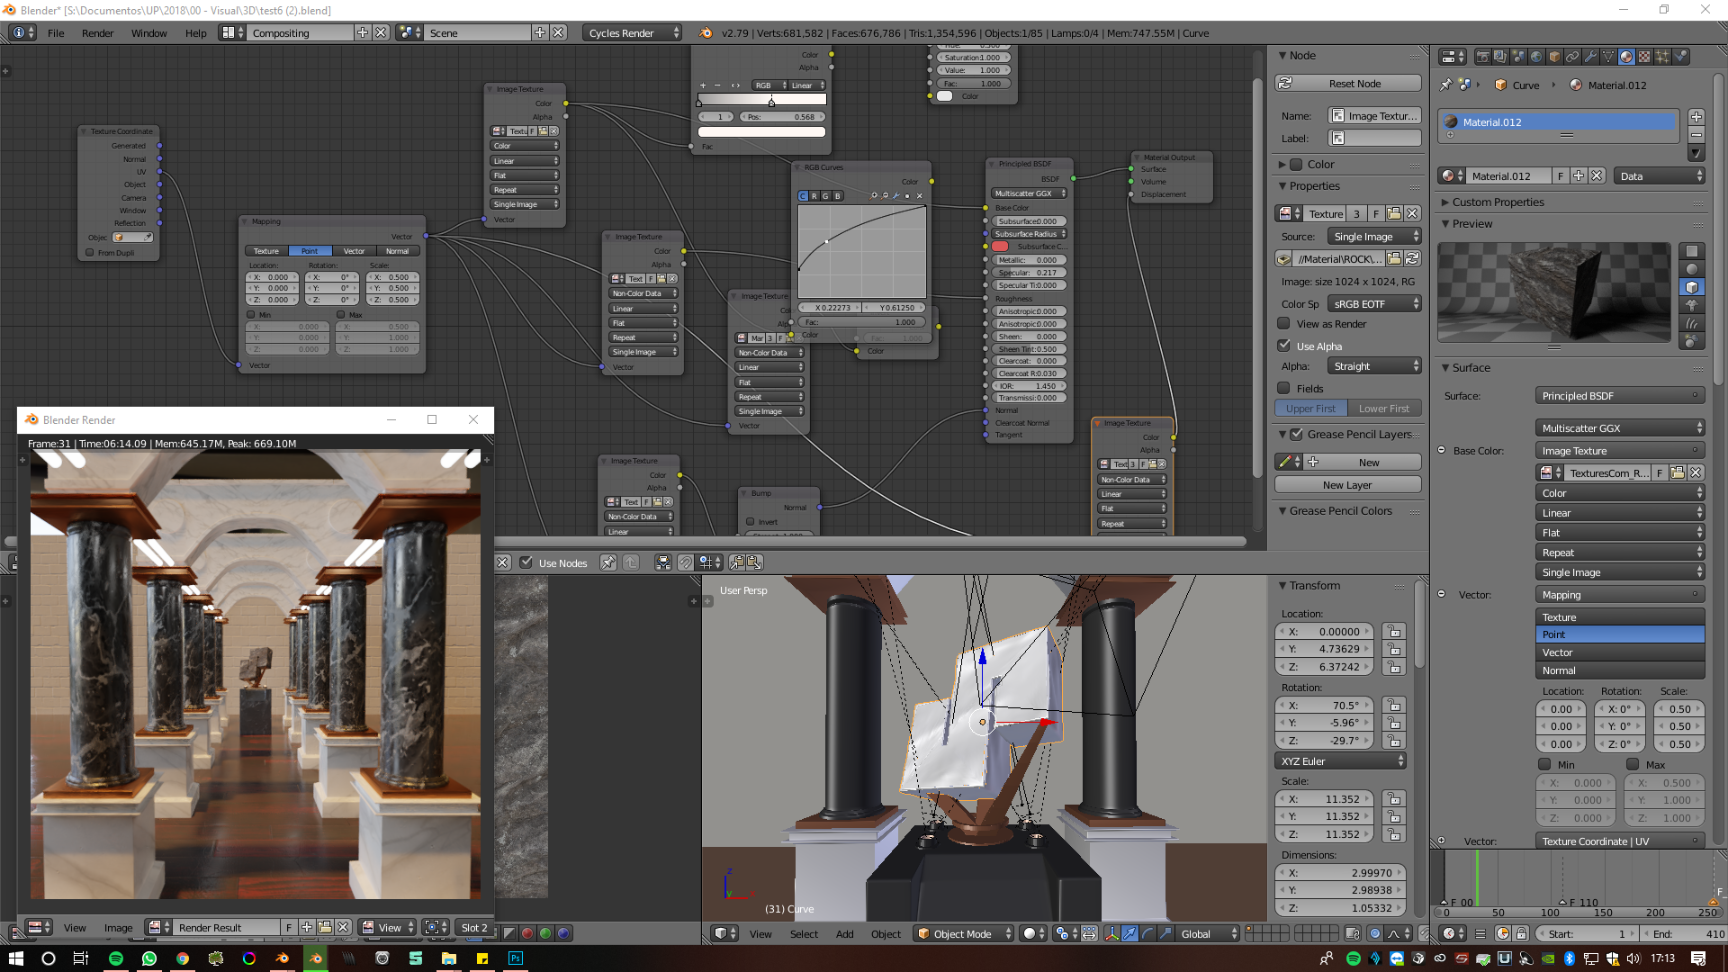Click the Subsurface Color red swatch

point(1000,246)
